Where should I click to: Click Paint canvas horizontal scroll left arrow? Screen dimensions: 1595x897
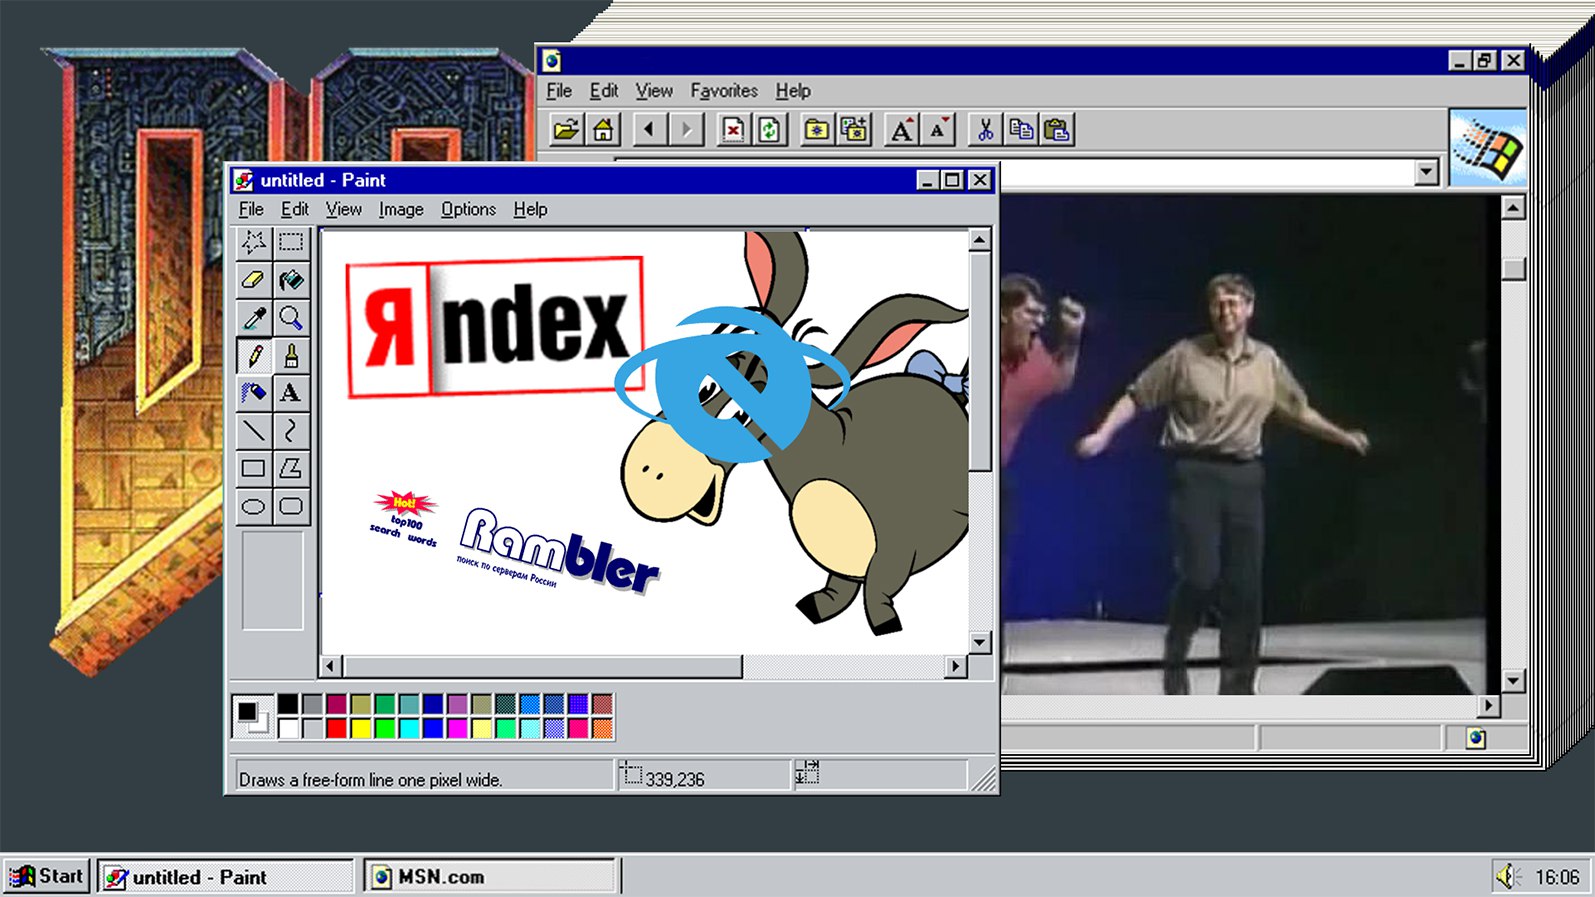331,666
